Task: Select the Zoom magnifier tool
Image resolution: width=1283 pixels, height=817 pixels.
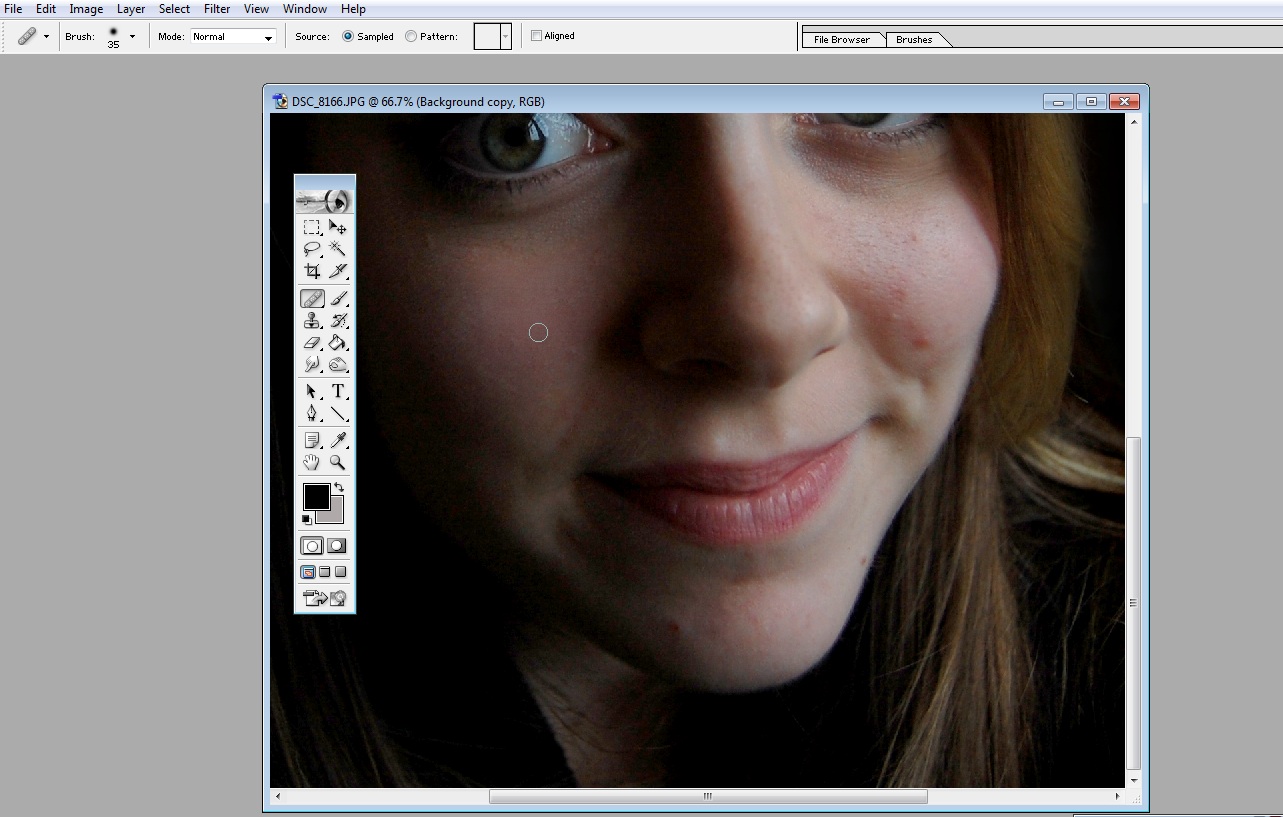Action: click(338, 462)
